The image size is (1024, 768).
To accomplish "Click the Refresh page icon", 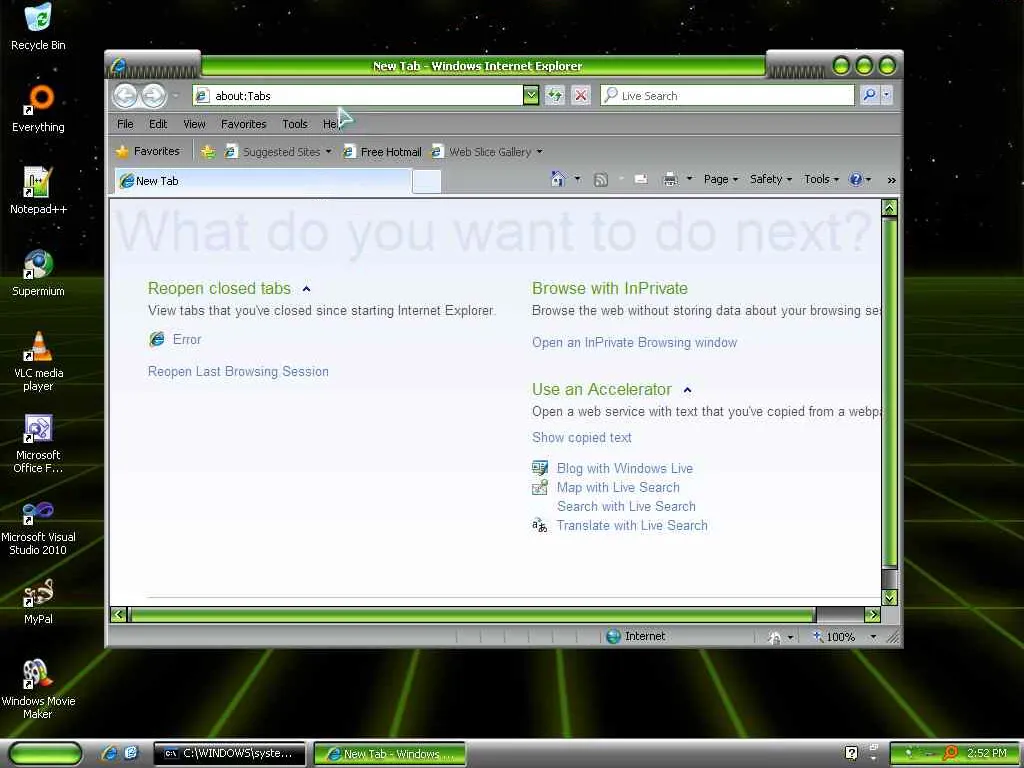I will point(554,95).
